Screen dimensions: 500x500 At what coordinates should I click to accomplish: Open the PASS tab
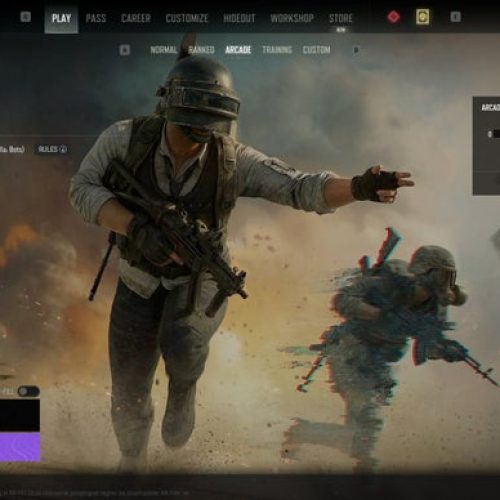pos(96,18)
